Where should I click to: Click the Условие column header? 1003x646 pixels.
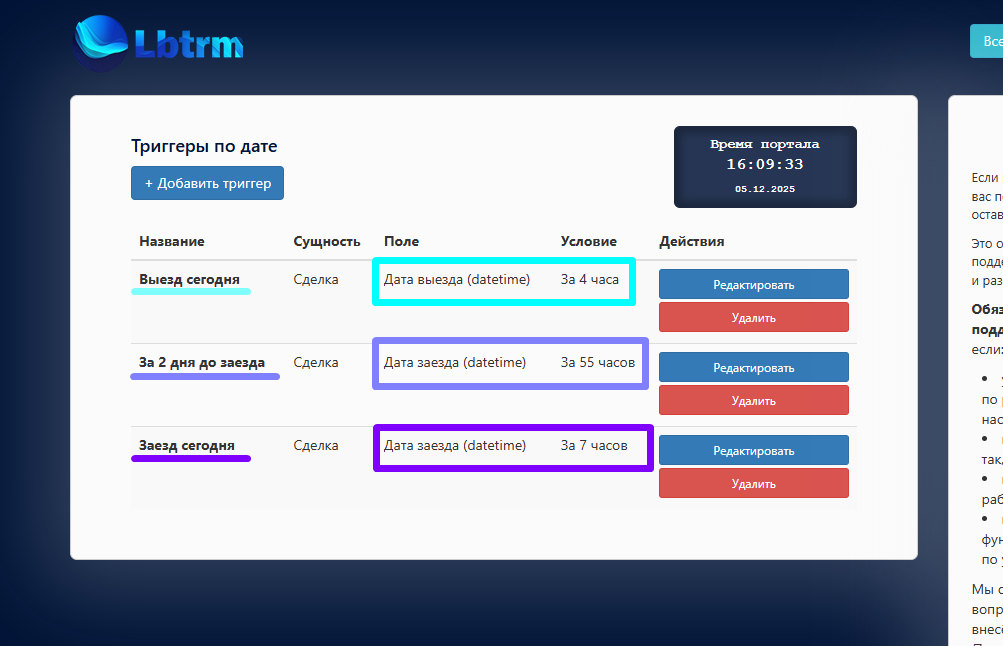pos(588,241)
